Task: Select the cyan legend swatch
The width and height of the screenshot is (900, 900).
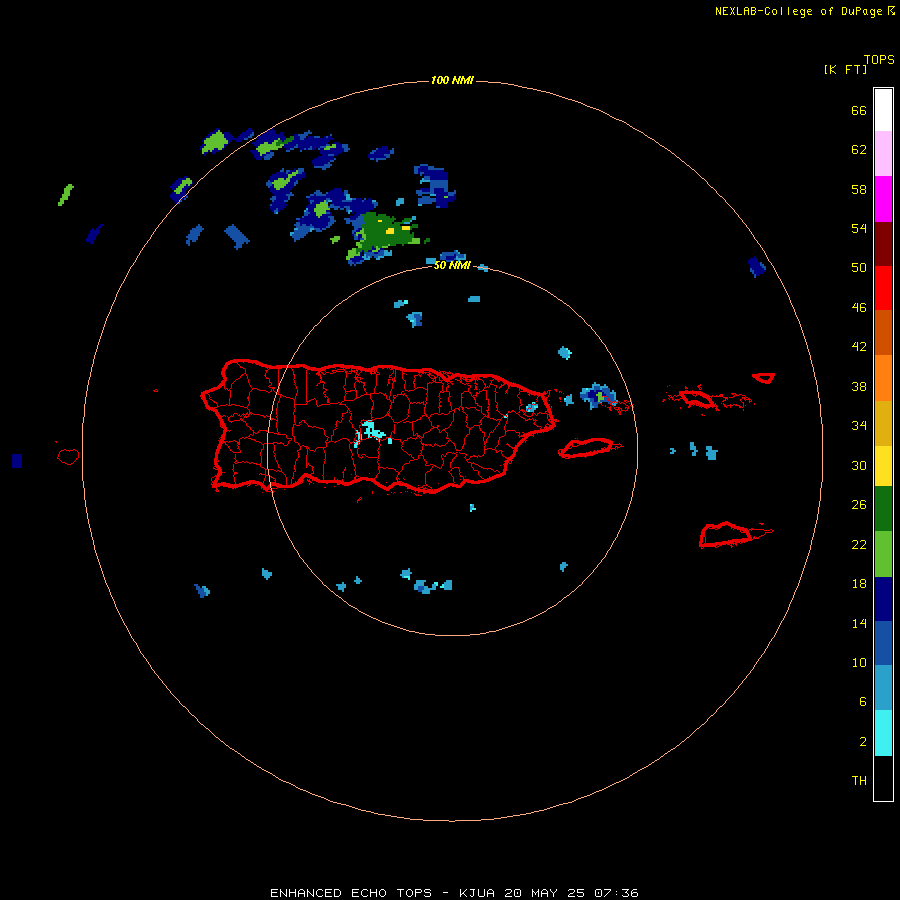Action: coord(883,733)
